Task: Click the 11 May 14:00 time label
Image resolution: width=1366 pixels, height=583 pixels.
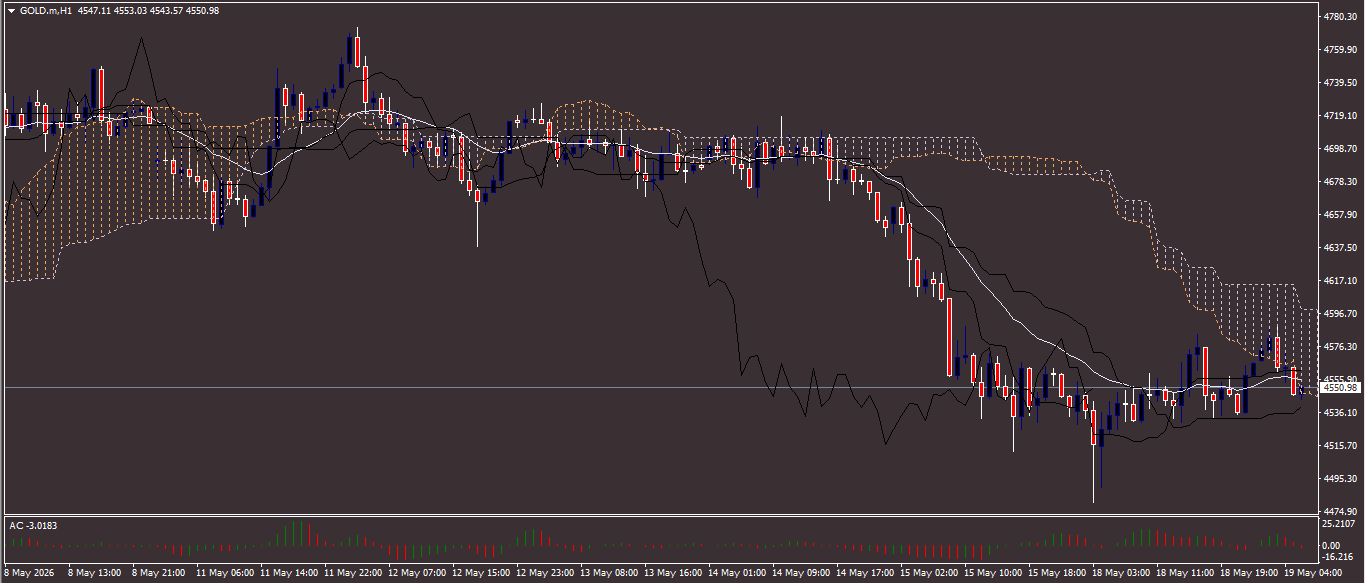Action: tap(289, 574)
